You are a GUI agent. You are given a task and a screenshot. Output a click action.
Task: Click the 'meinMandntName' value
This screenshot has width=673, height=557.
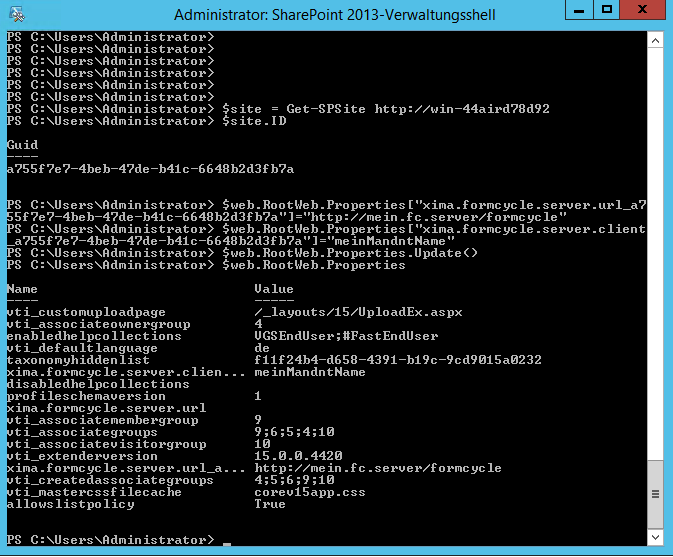(x=309, y=373)
